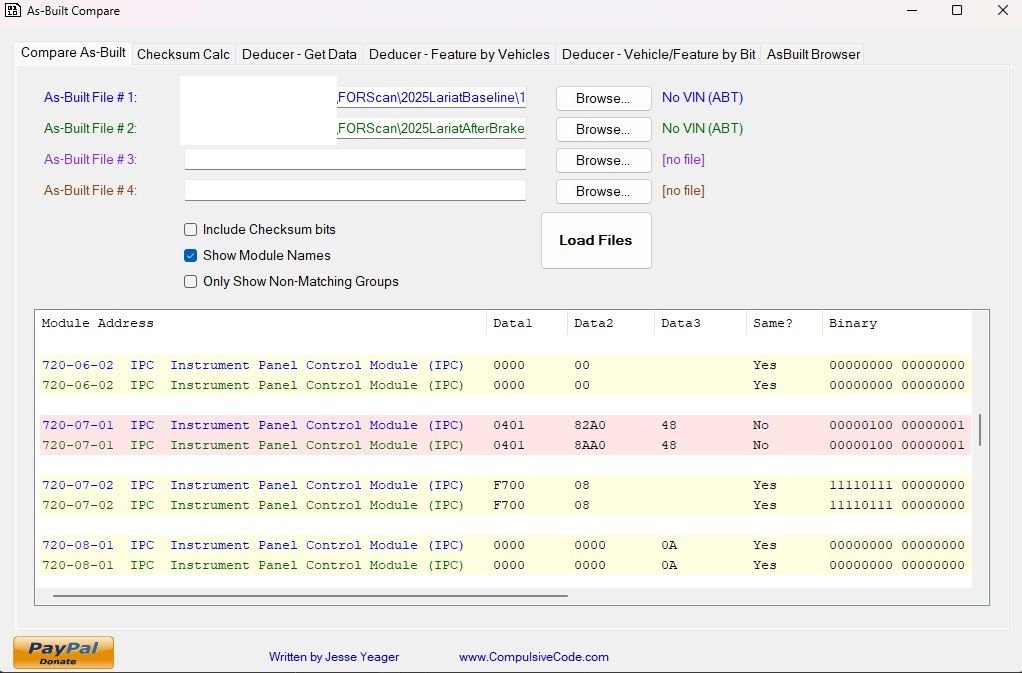Disable Show Module Names
The image size is (1022, 673).
(x=190, y=255)
